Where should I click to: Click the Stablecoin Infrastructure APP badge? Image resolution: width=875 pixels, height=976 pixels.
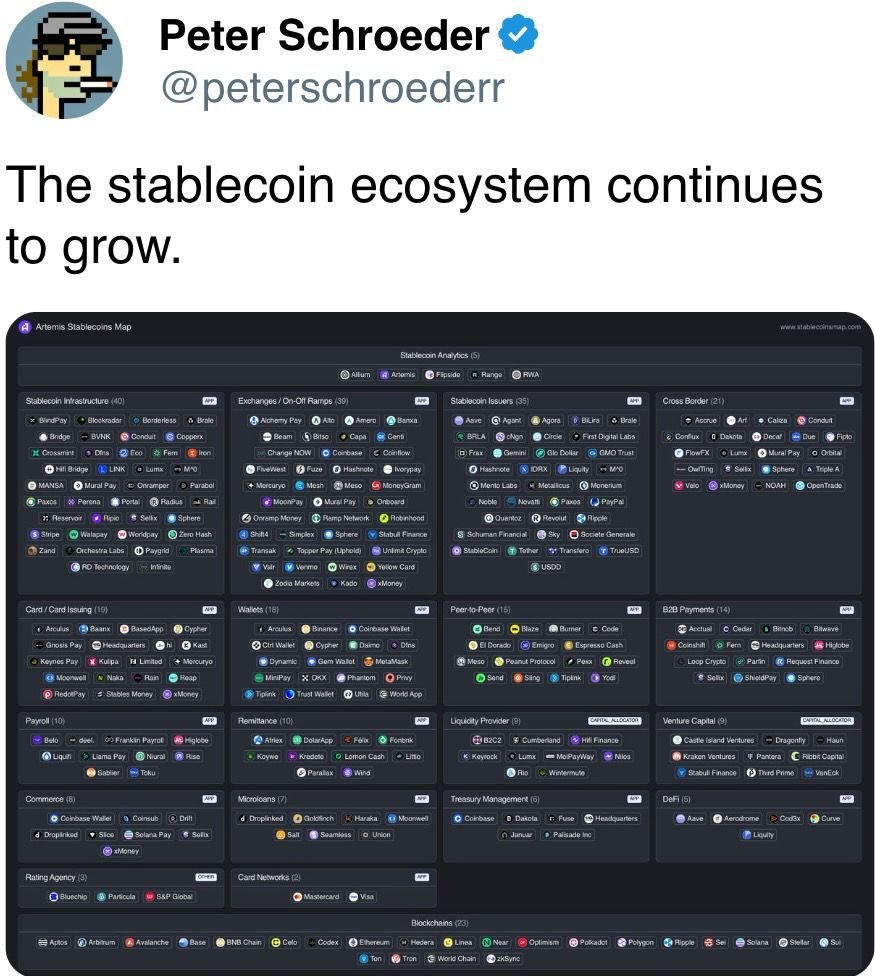click(210, 401)
